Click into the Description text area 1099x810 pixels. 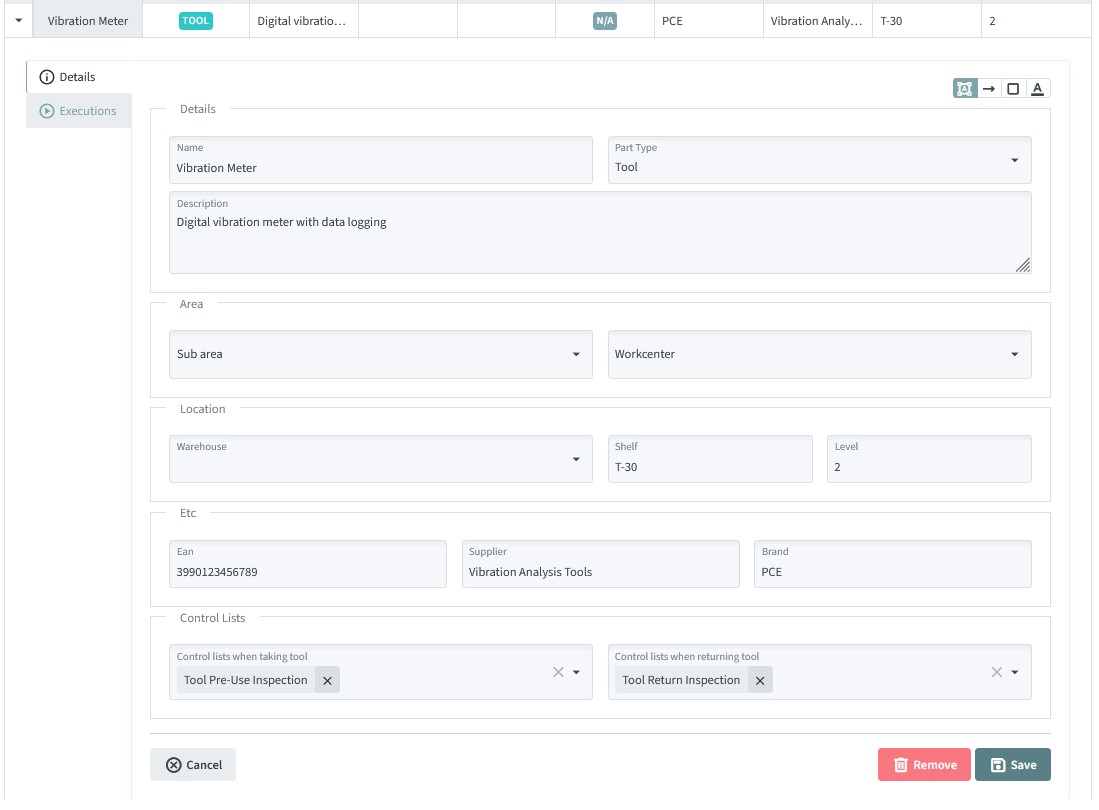tap(600, 240)
